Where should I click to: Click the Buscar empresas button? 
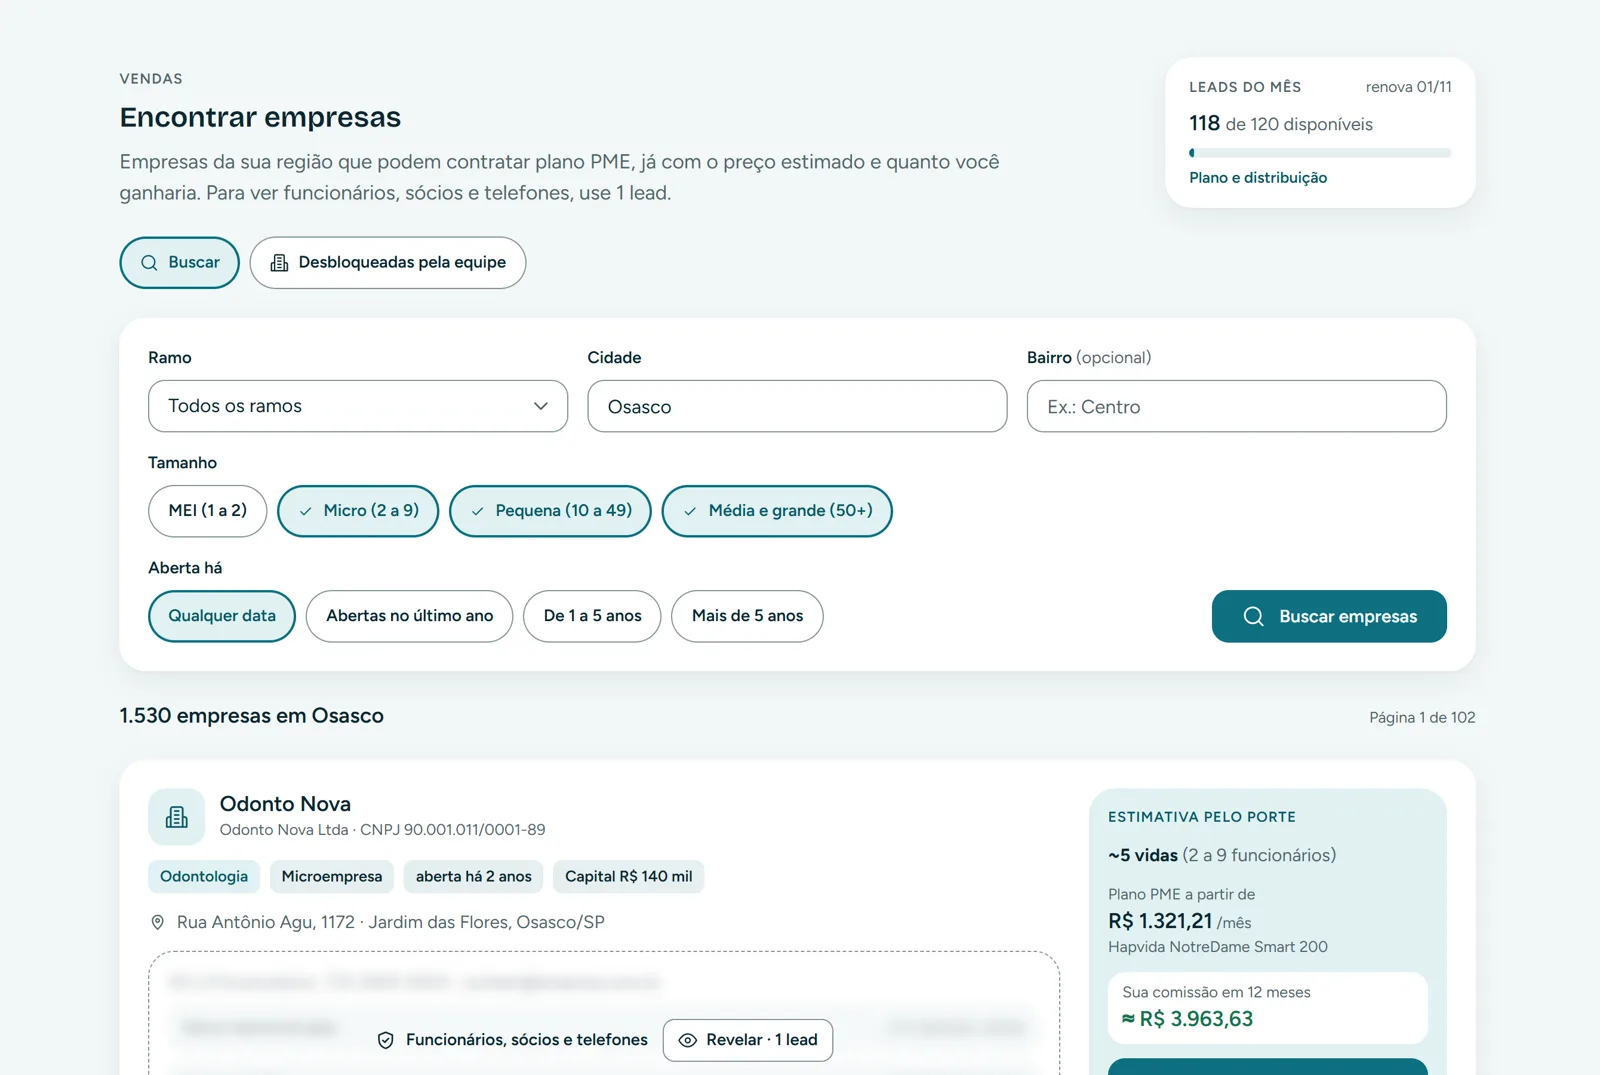pos(1329,616)
